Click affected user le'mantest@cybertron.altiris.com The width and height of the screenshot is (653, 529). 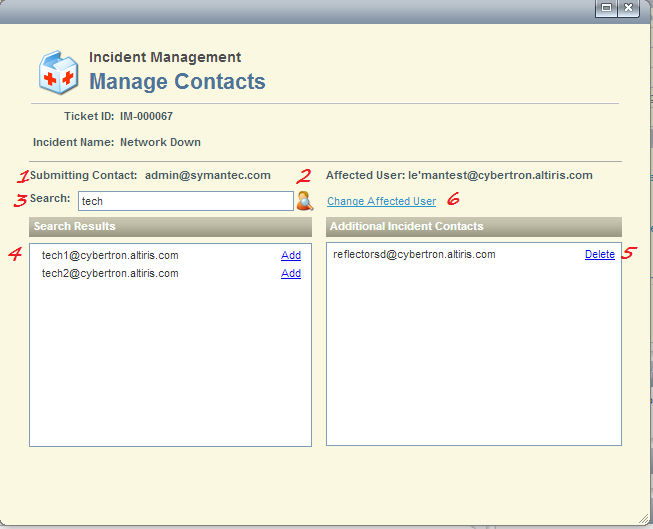point(500,175)
